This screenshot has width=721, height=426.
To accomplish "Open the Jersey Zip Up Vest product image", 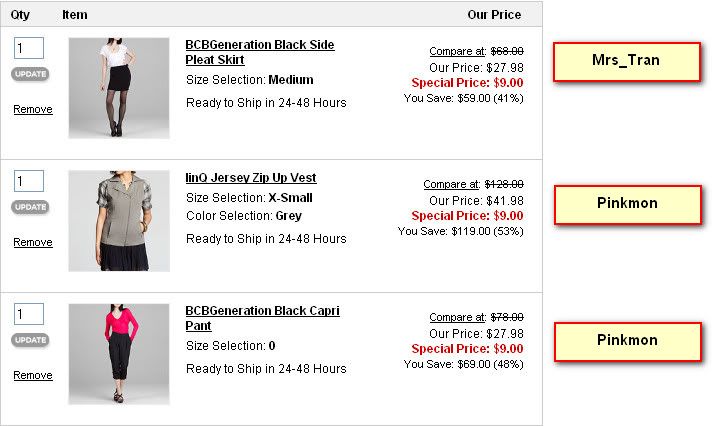I will click(119, 221).
